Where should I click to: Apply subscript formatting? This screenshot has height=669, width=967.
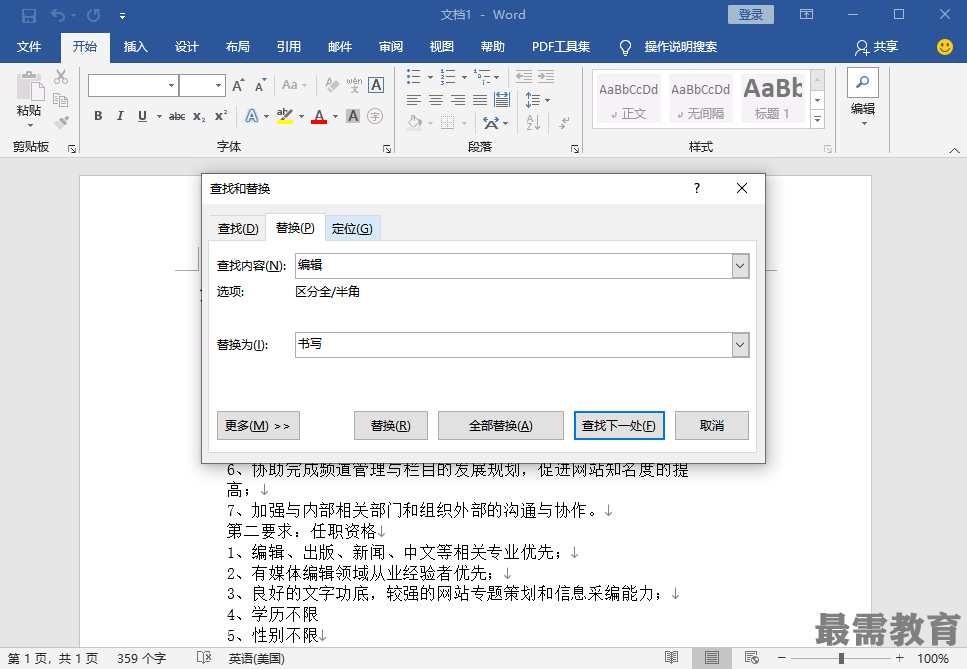(199, 116)
